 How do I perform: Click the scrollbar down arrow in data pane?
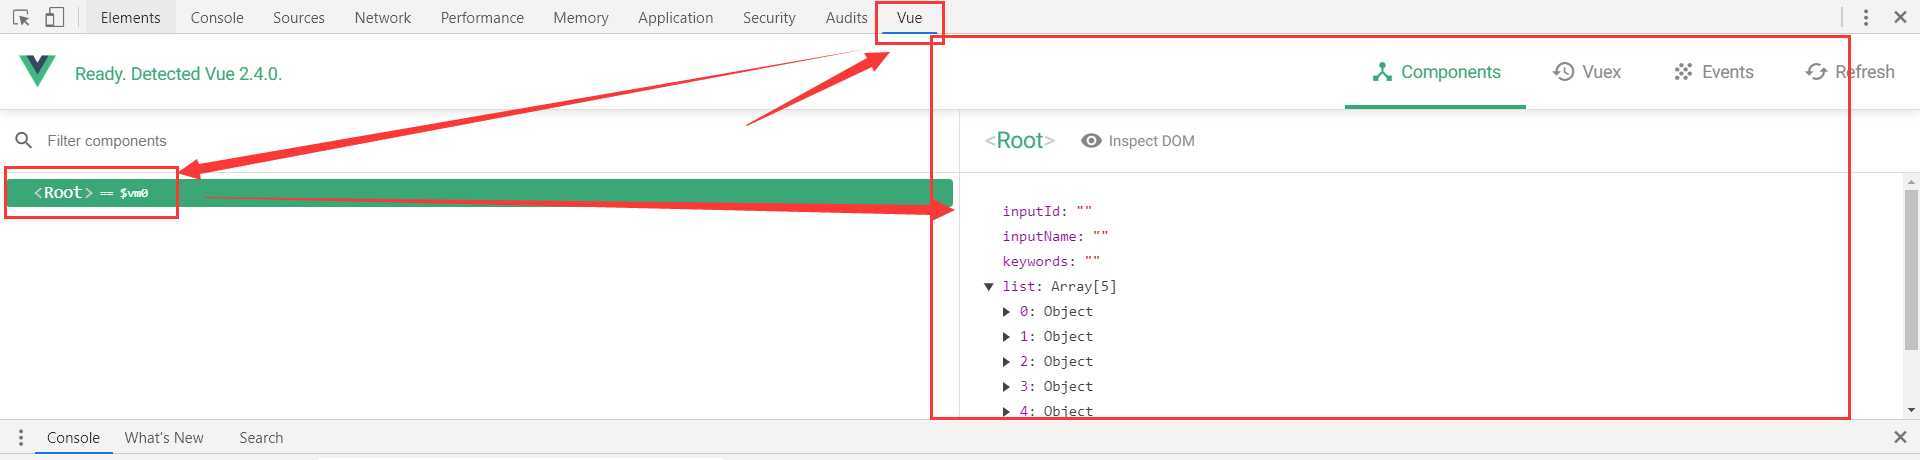click(1911, 409)
